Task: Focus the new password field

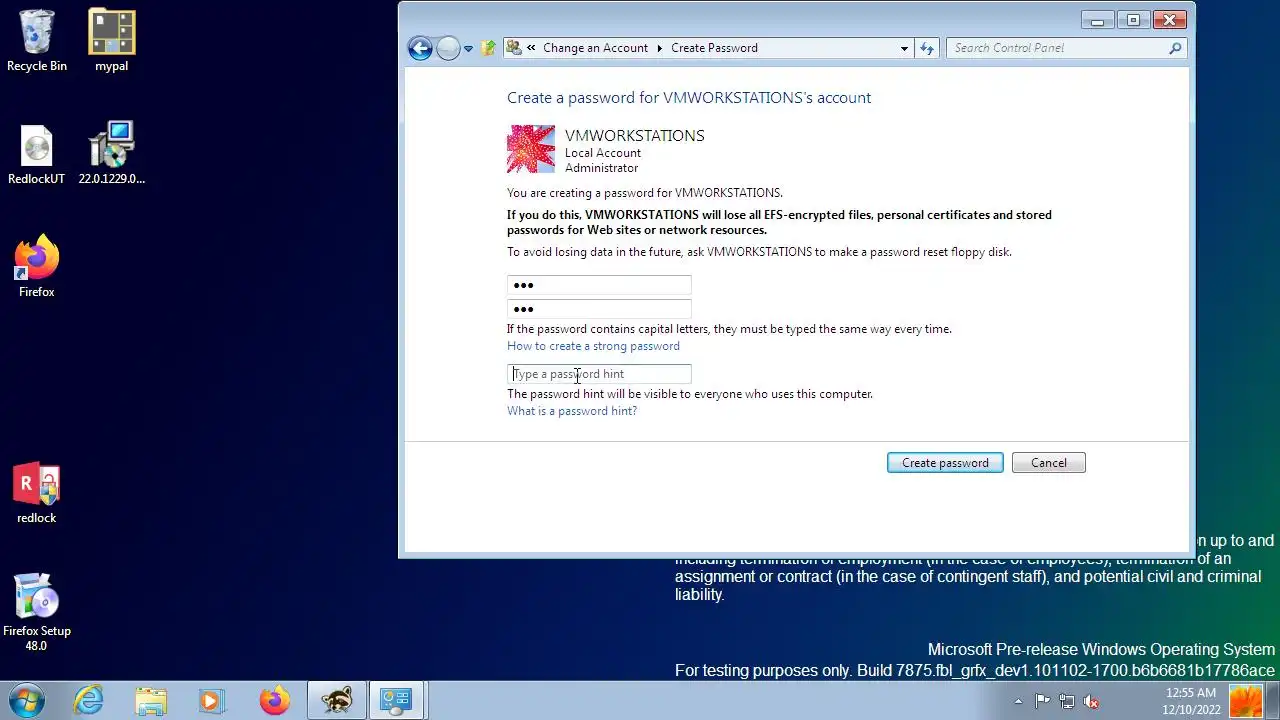Action: [599, 285]
